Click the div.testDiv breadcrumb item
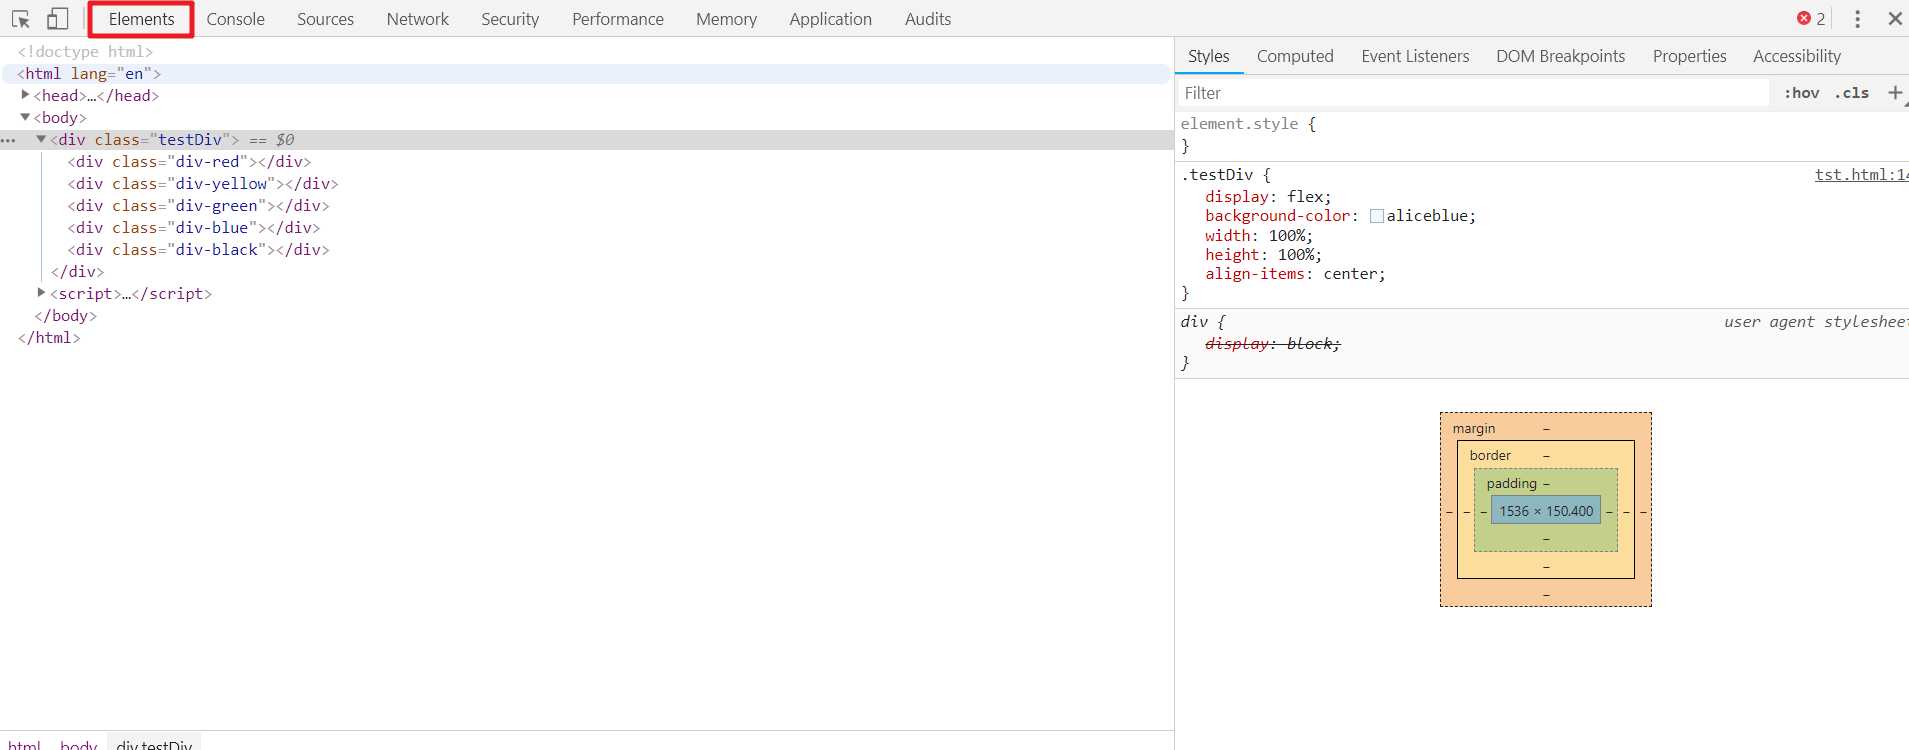 [x=154, y=744]
